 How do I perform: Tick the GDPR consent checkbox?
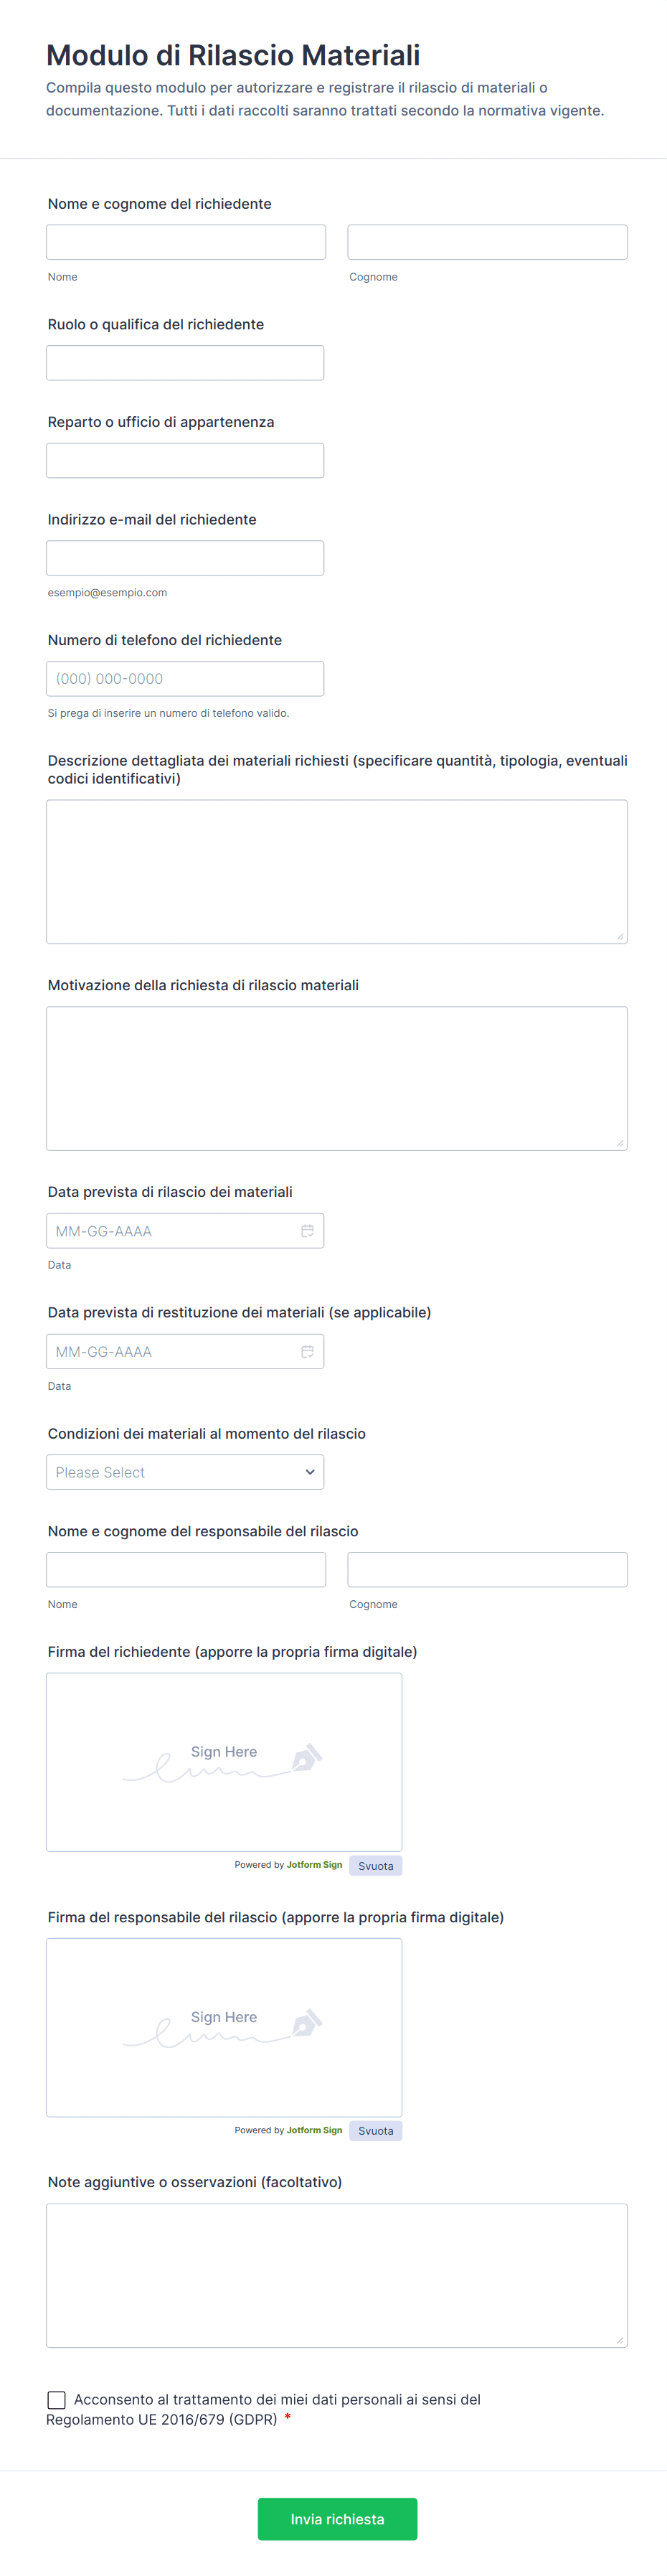[x=57, y=2400]
